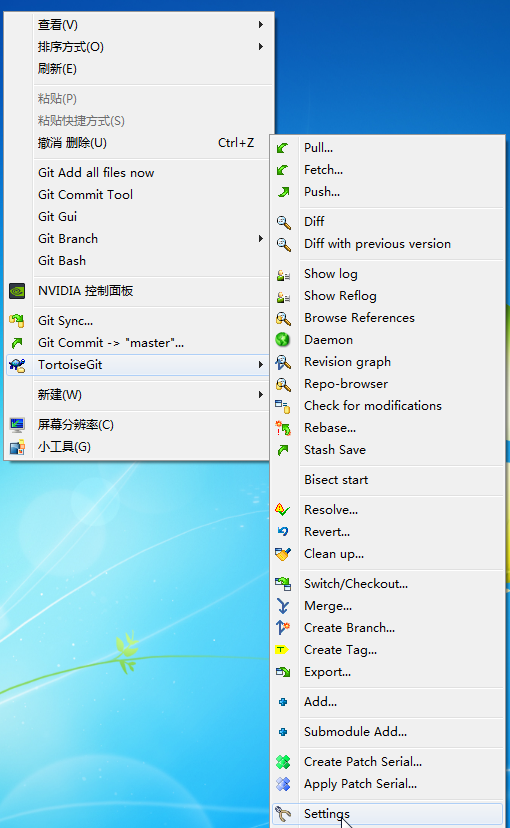Click the Export icon
This screenshot has width=510, height=828.
coord(283,672)
